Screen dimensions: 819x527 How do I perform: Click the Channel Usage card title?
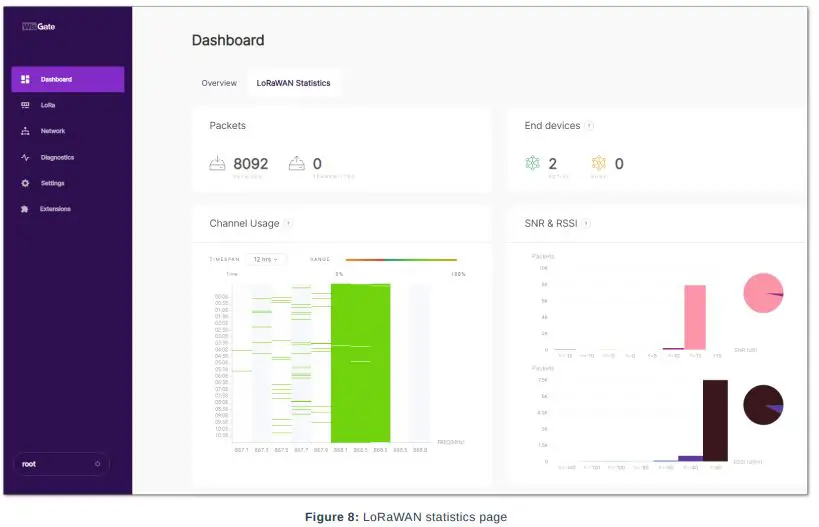[x=244, y=224]
